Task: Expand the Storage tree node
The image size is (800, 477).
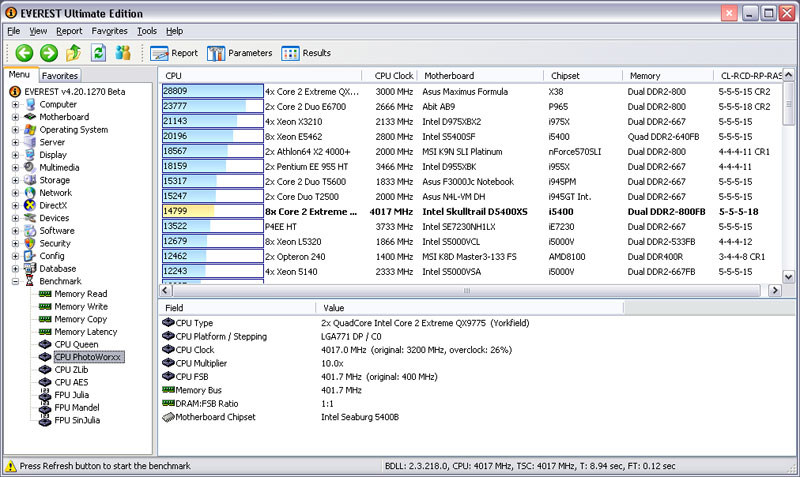Action: pos(15,180)
